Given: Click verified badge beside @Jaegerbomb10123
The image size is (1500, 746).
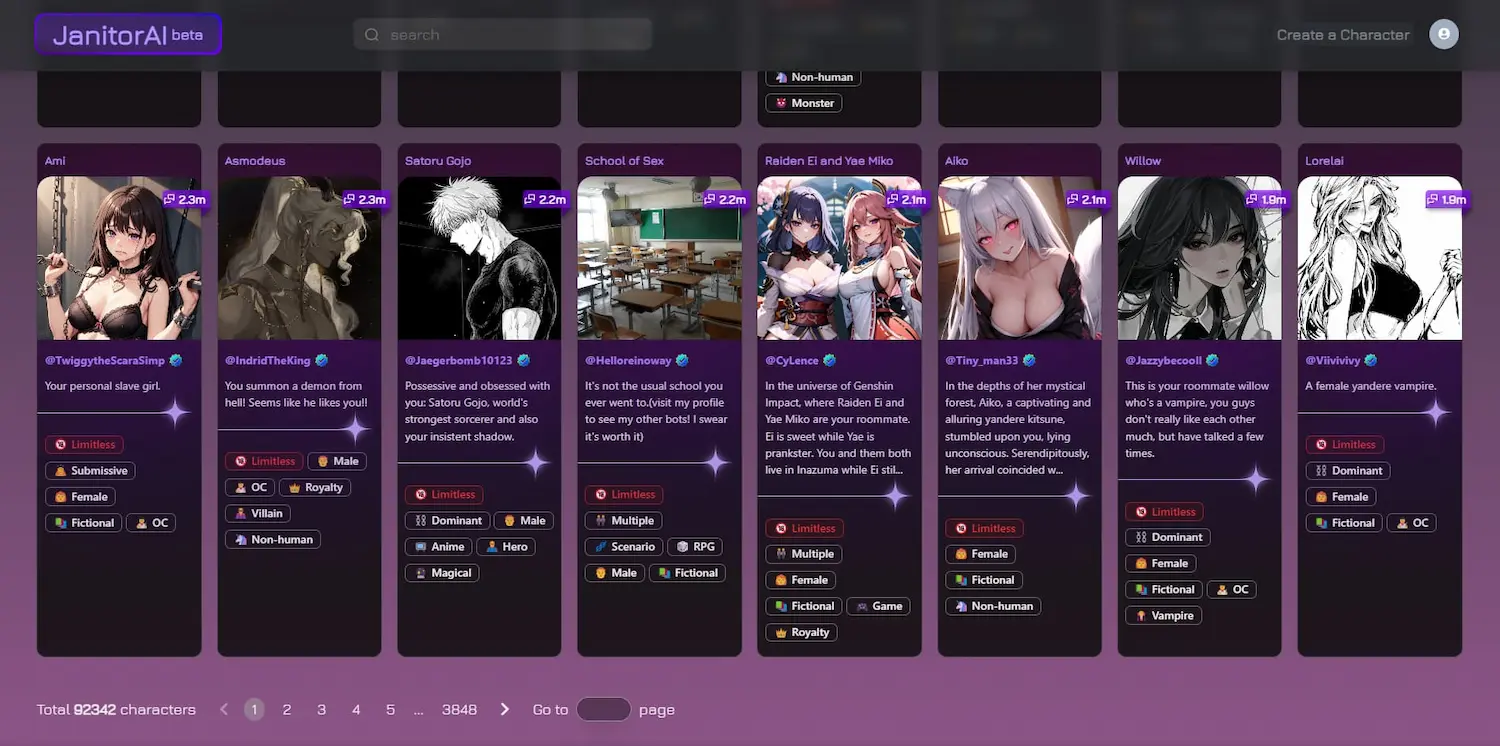Looking at the screenshot, I should [523, 360].
